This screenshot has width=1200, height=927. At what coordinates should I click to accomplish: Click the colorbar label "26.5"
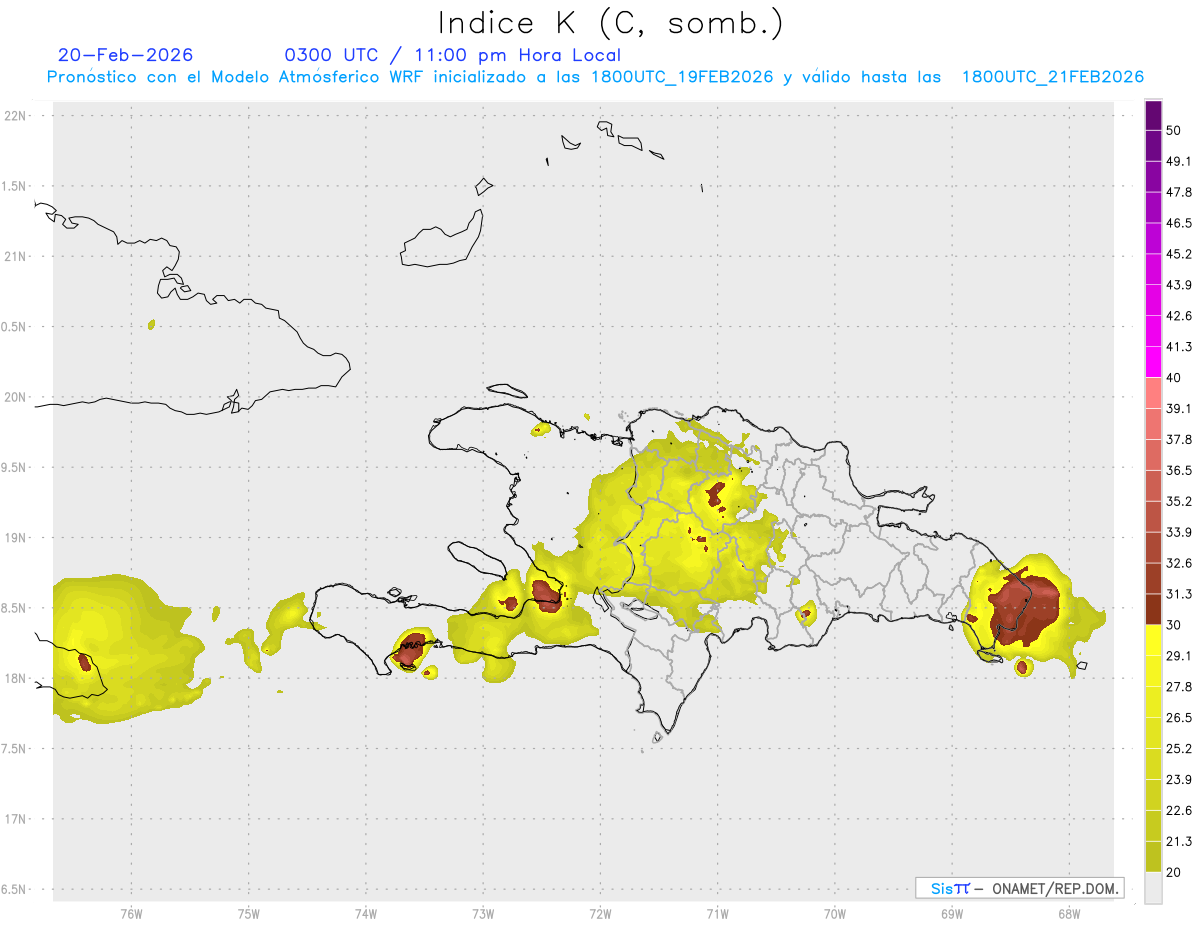tap(1178, 718)
